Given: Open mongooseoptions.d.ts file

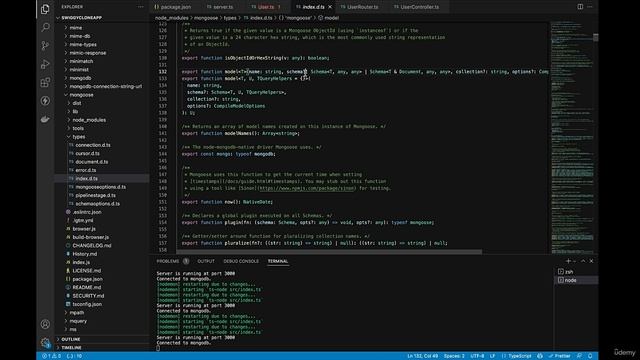Looking at the screenshot, I should click(100, 187).
